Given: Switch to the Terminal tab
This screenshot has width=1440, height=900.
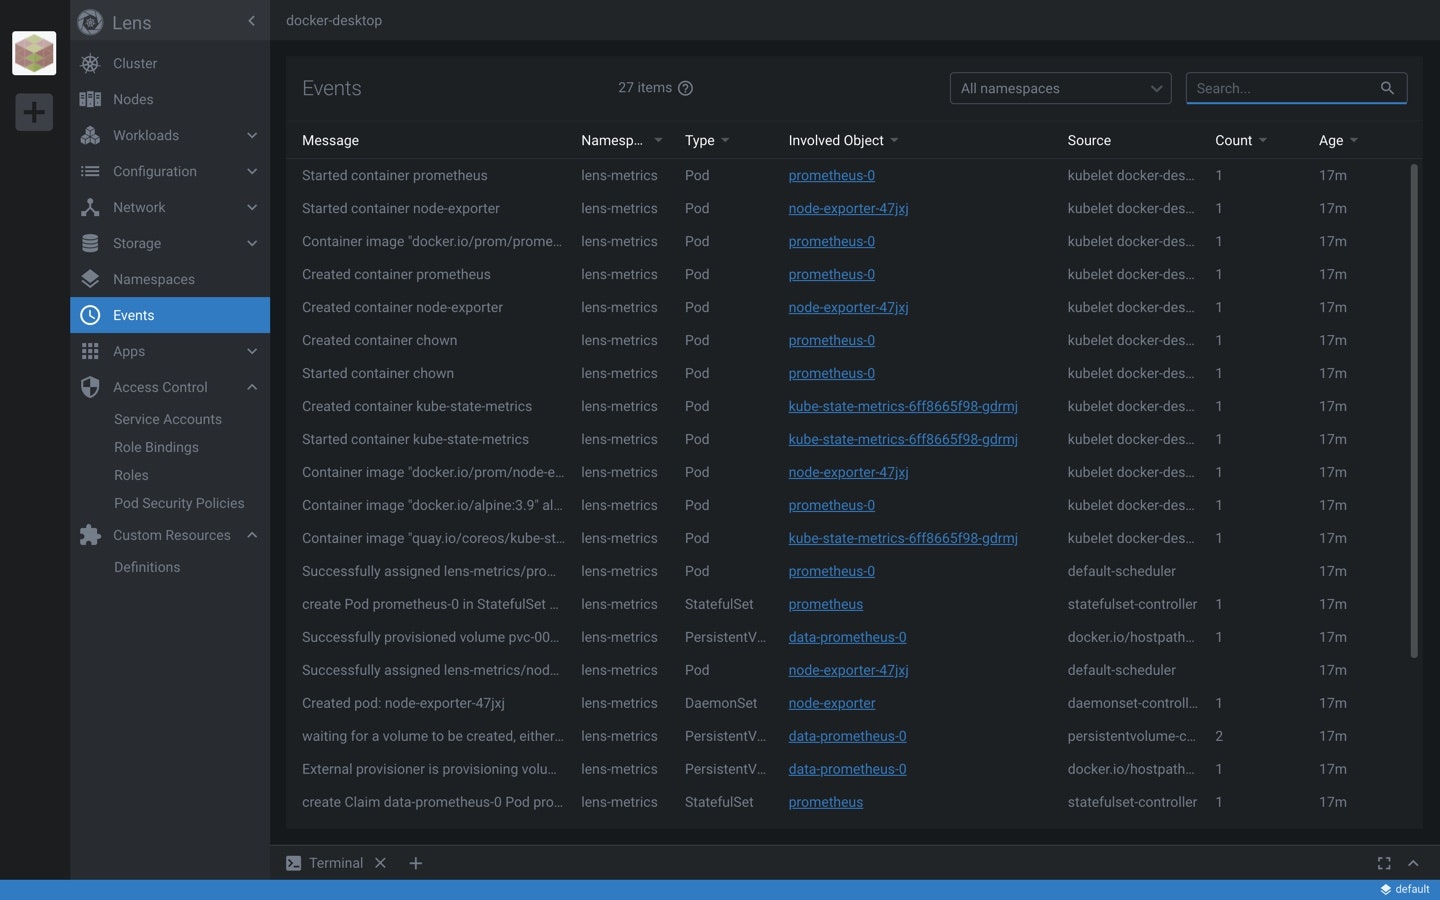Looking at the screenshot, I should [x=335, y=863].
